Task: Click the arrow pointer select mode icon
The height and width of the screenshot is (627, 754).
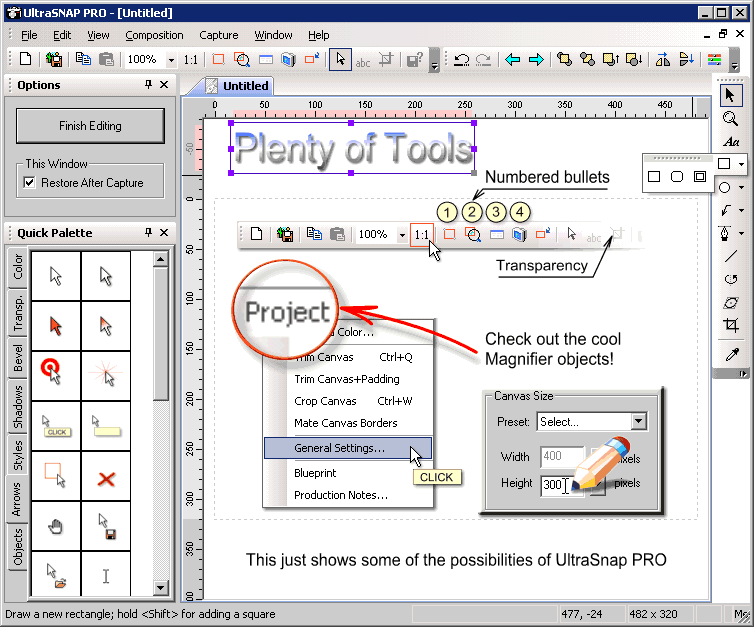Action: 340,60
